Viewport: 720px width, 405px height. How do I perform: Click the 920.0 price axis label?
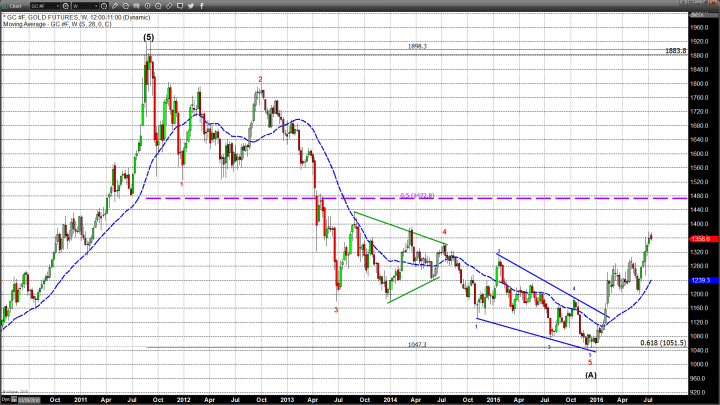(698, 393)
